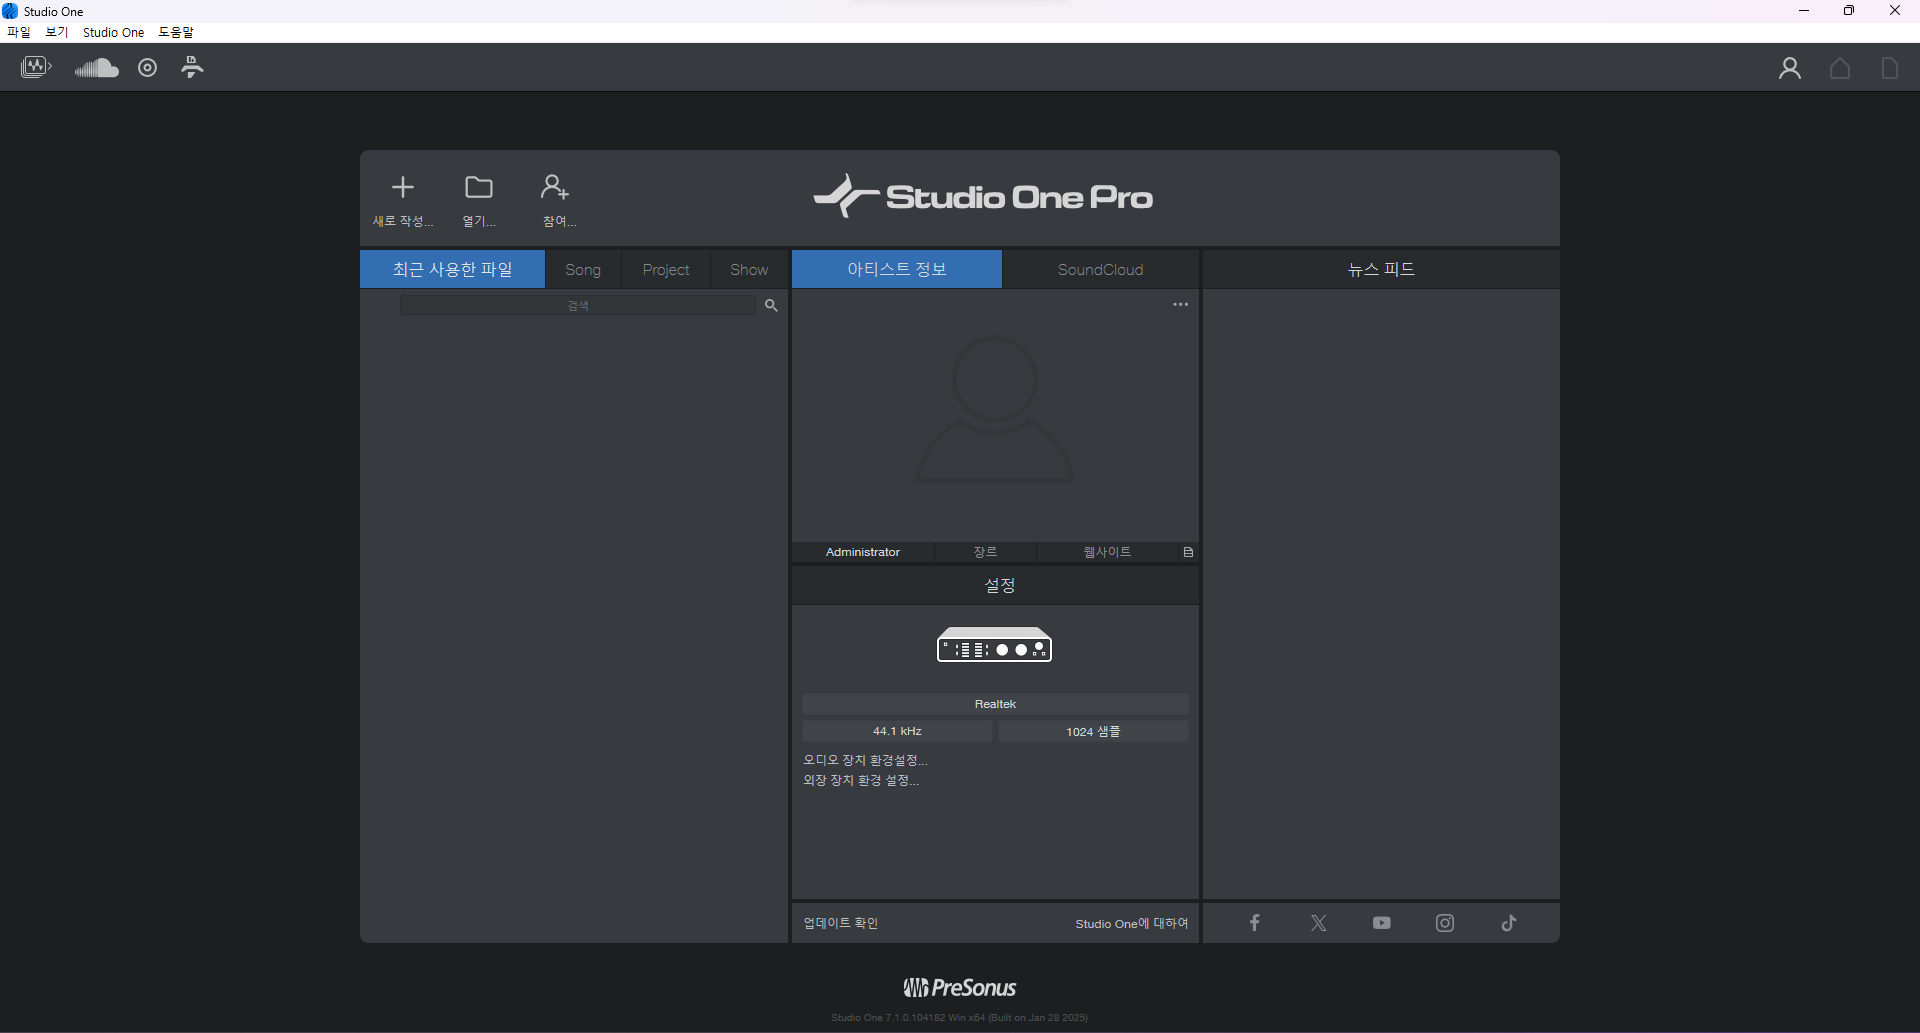1920x1033 pixels.
Task: Expand the artist profile three-dot menu
Action: pos(1180,304)
